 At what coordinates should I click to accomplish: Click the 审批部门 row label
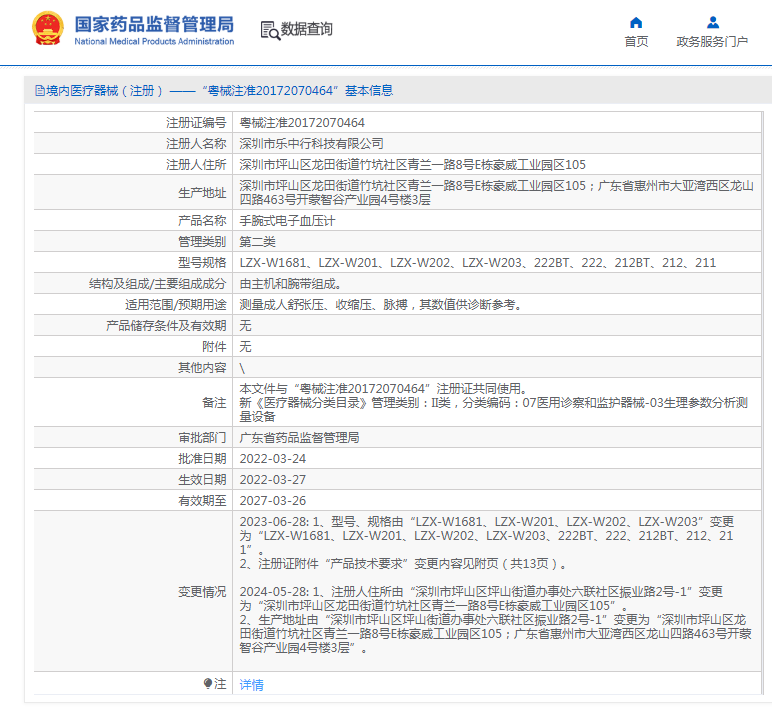click(202, 438)
